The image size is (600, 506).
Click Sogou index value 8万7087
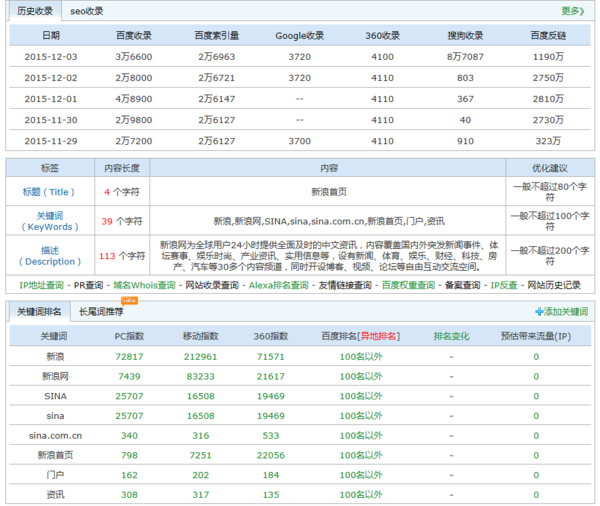465,57
